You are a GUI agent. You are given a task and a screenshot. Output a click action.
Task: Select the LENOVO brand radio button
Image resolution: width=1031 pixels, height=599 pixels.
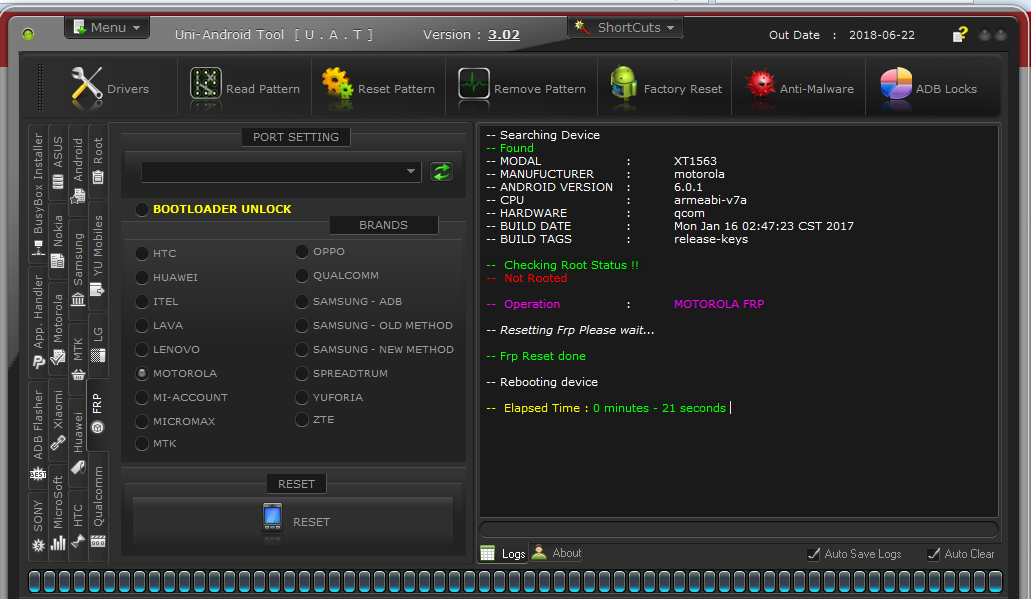pyautogui.click(x=141, y=349)
